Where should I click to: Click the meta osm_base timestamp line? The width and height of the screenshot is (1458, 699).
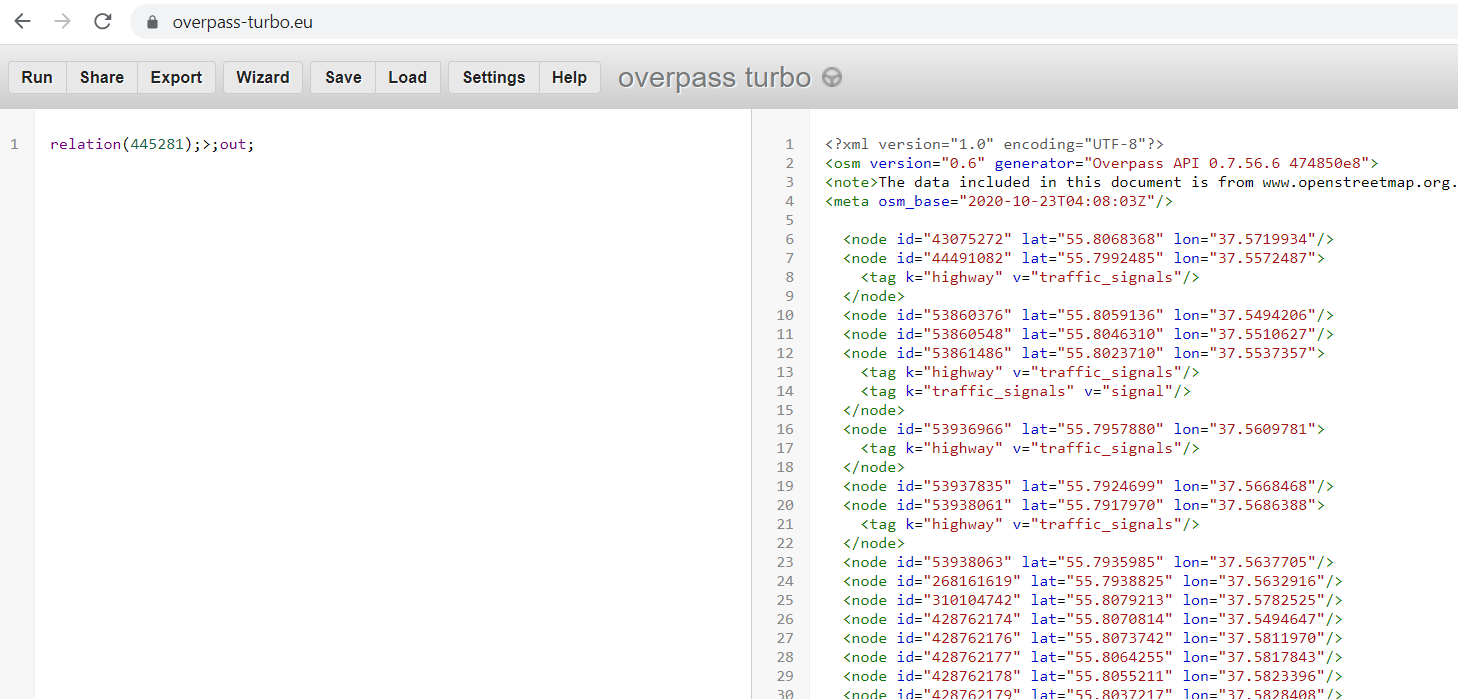pyautogui.click(x=999, y=201)
